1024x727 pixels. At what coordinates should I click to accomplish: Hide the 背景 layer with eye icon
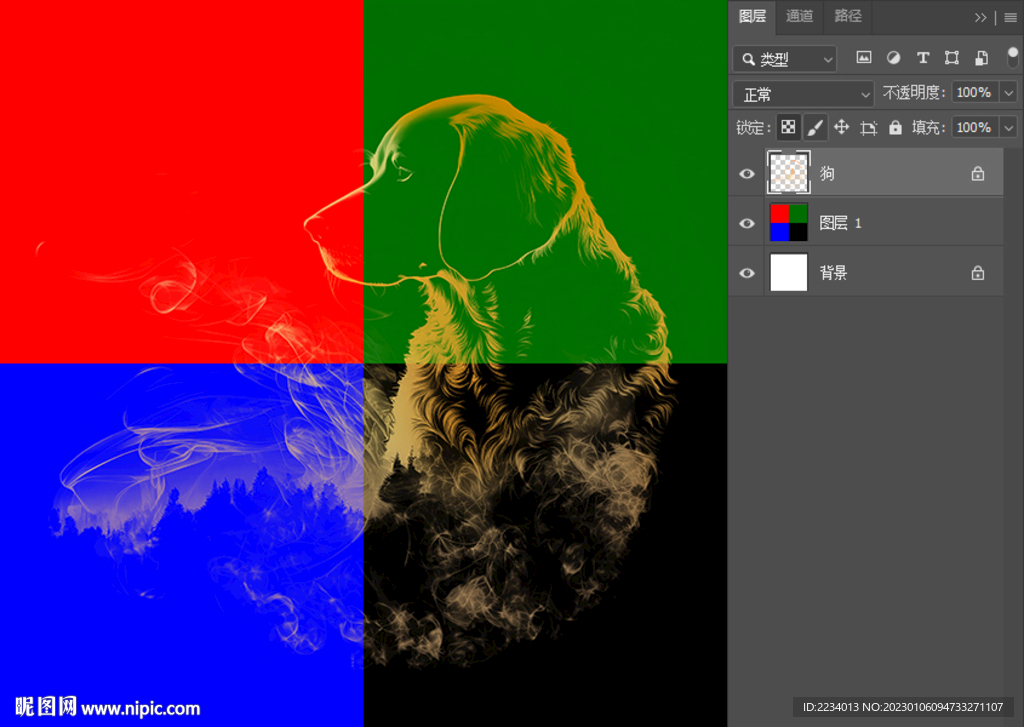[x=747, y=273]
